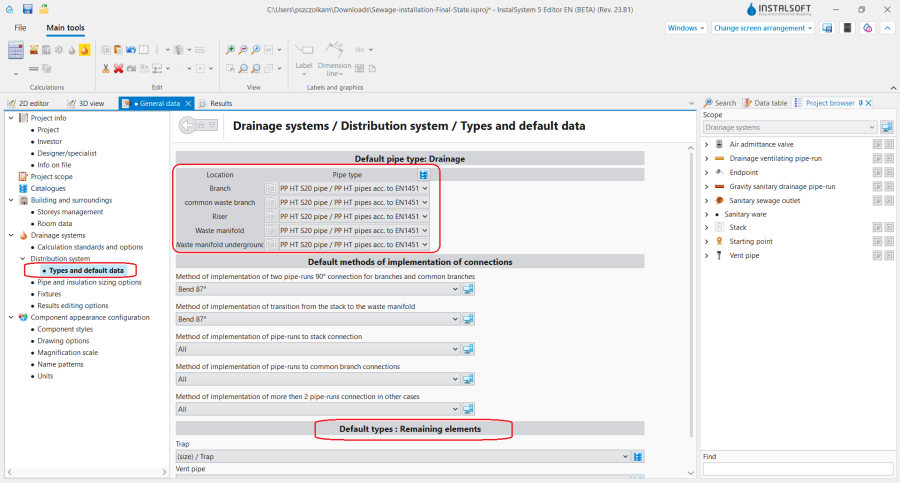This screenshot has width=900, height=483.
Task: Click monitor icon beside first Bend 87° dropdown
Action: coord(468,289)
